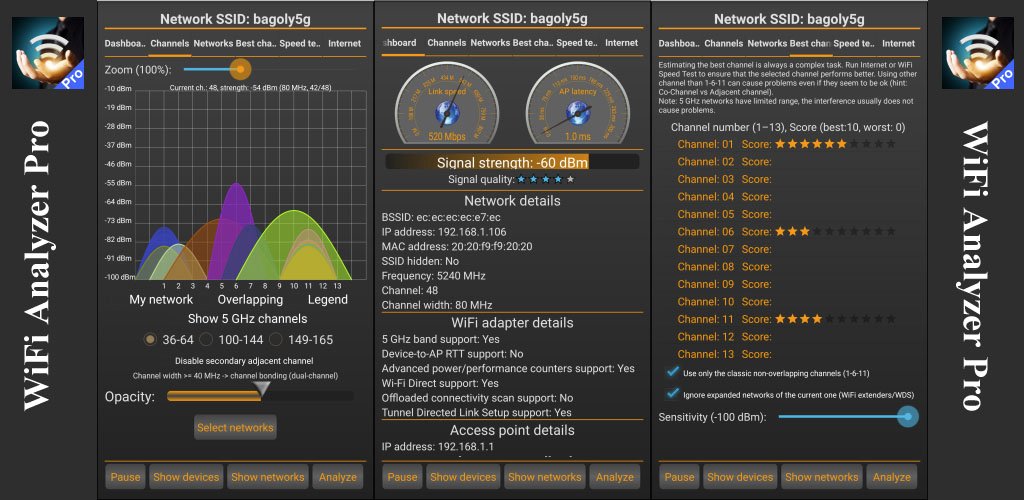Click Show networks in middle panel
Viewport: 1024px width, 500px height.
pyautogui.click(x=545, y=477)
